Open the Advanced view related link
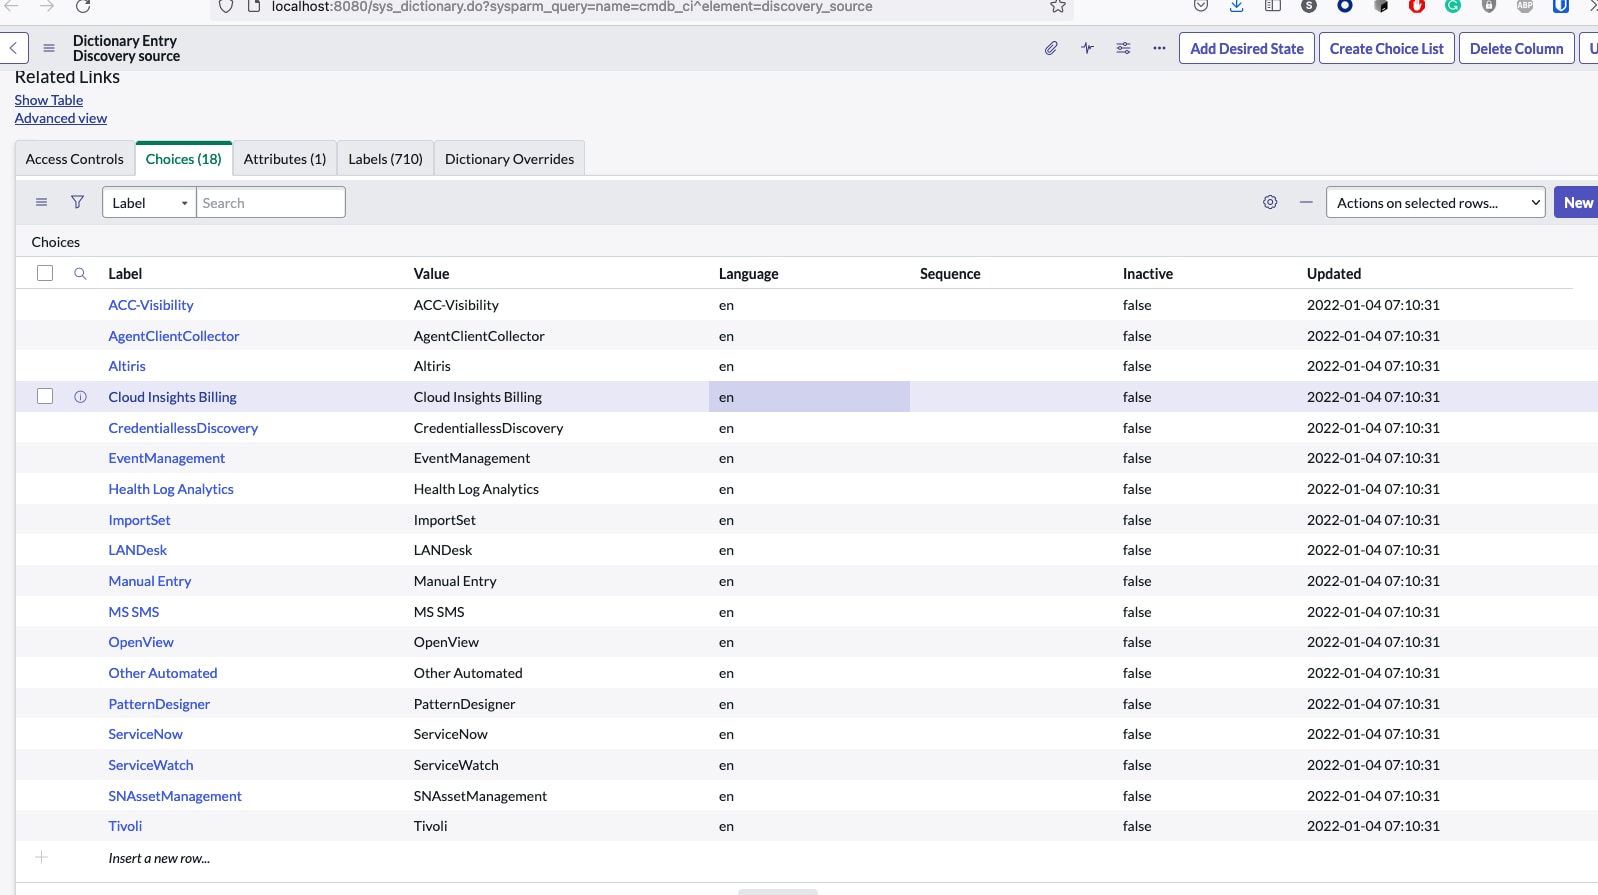Screen dimensions: 1598x895 61,118
